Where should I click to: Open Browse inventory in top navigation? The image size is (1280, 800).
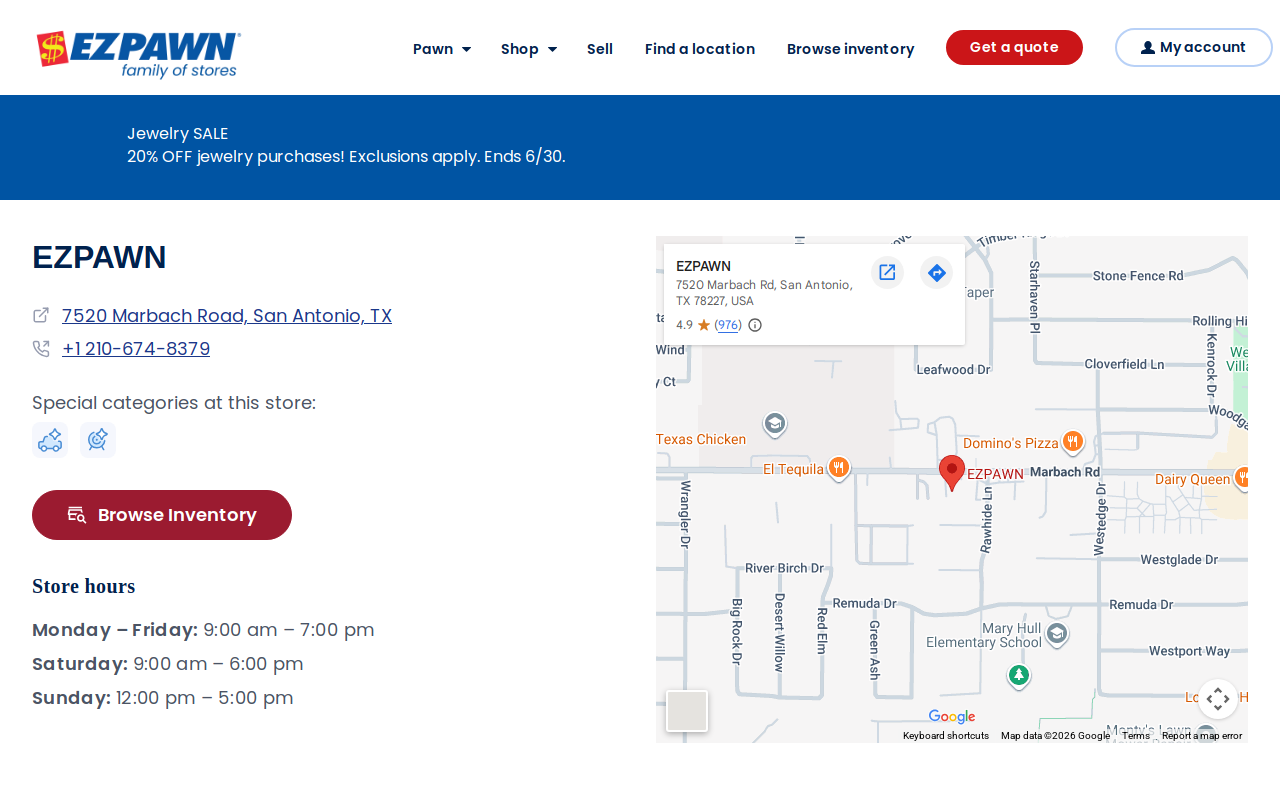851,49
